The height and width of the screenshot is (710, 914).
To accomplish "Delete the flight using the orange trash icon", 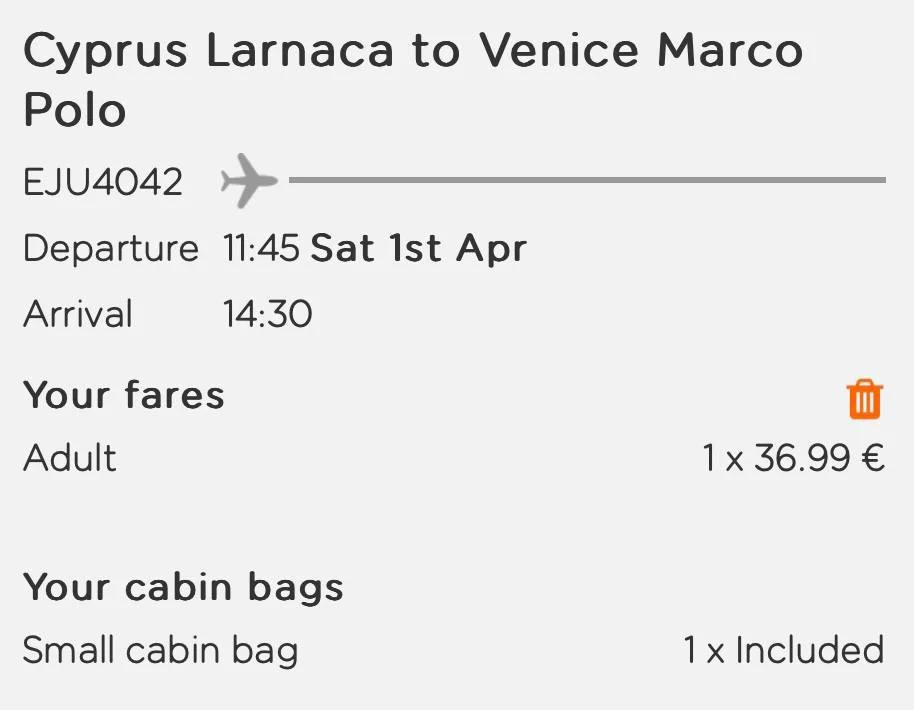I will tap(865, 399).
